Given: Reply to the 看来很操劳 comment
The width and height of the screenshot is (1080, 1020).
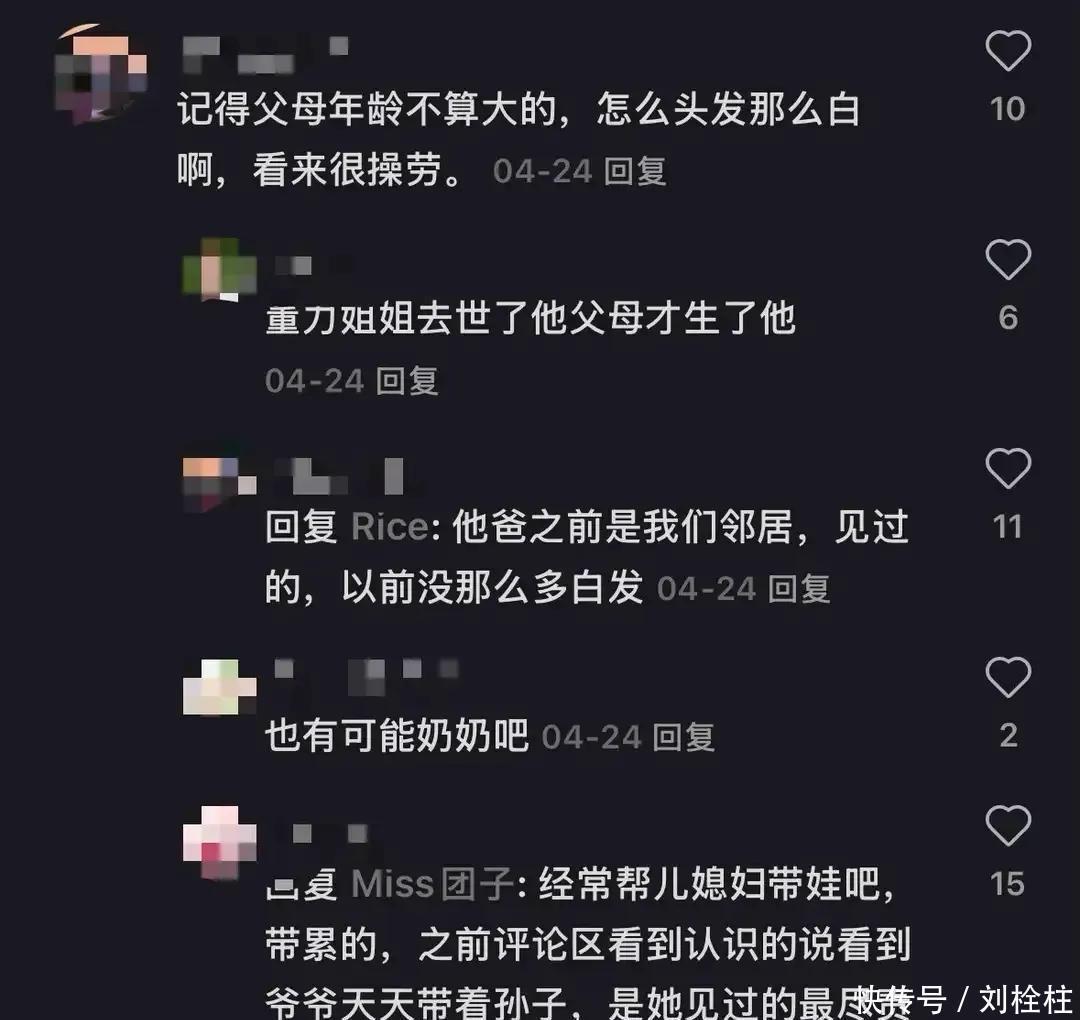Looking at the screenshot, I should (x=634, y=171).
